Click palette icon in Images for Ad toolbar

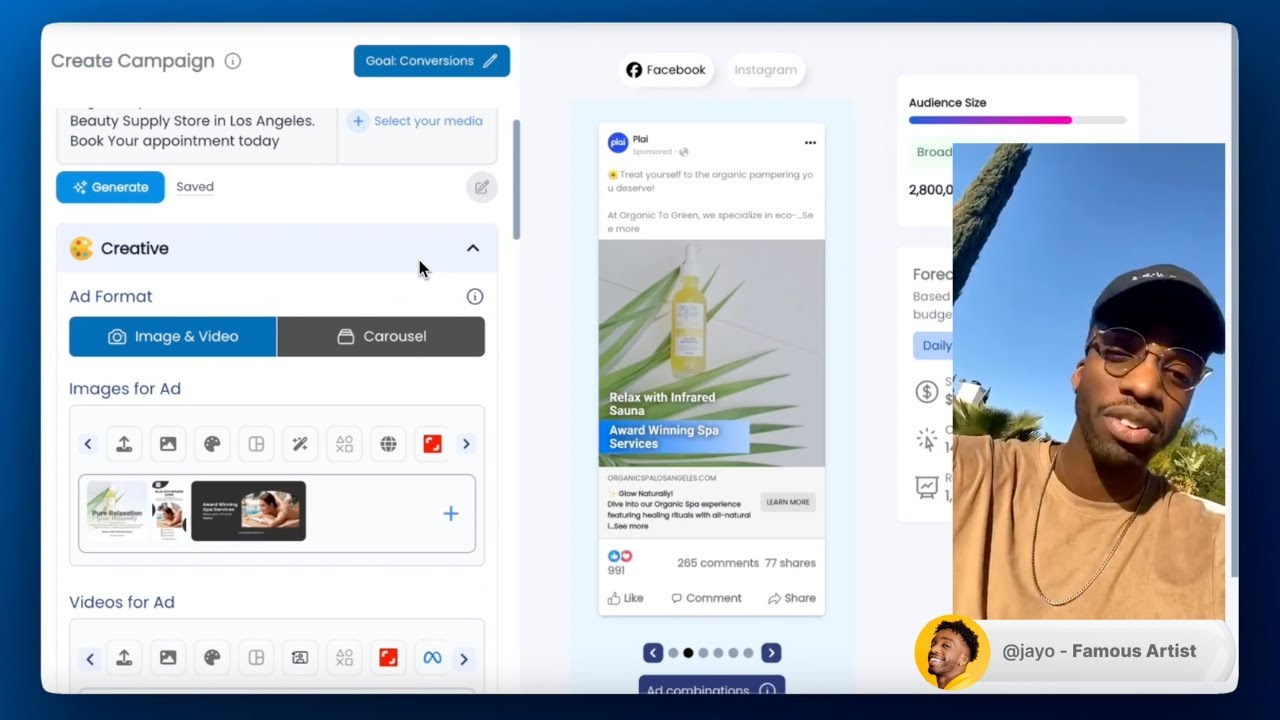coord(212,444)
